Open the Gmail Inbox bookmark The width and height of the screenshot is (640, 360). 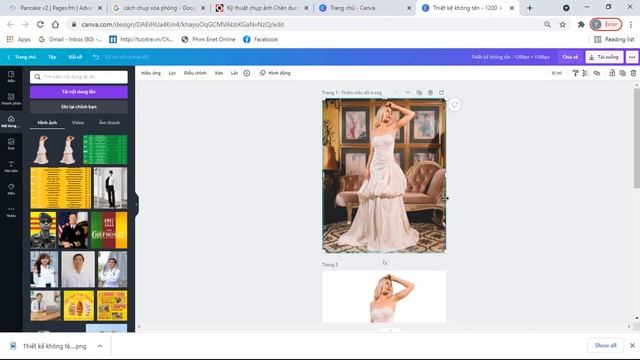[x=70, y=39]
